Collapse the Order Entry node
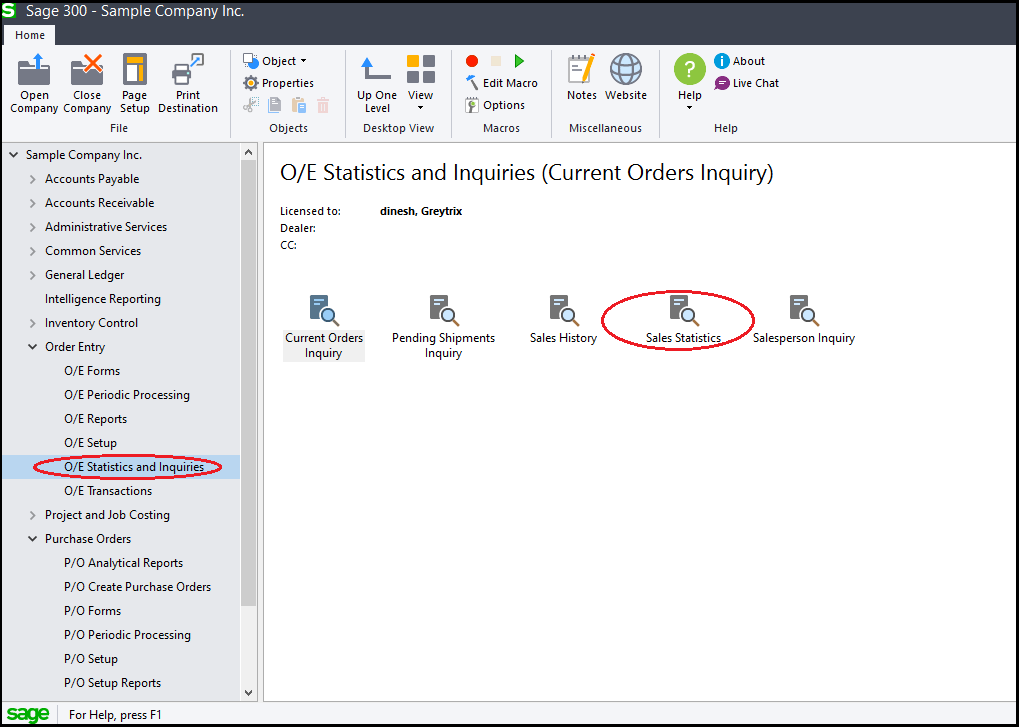 click(32, 348)
